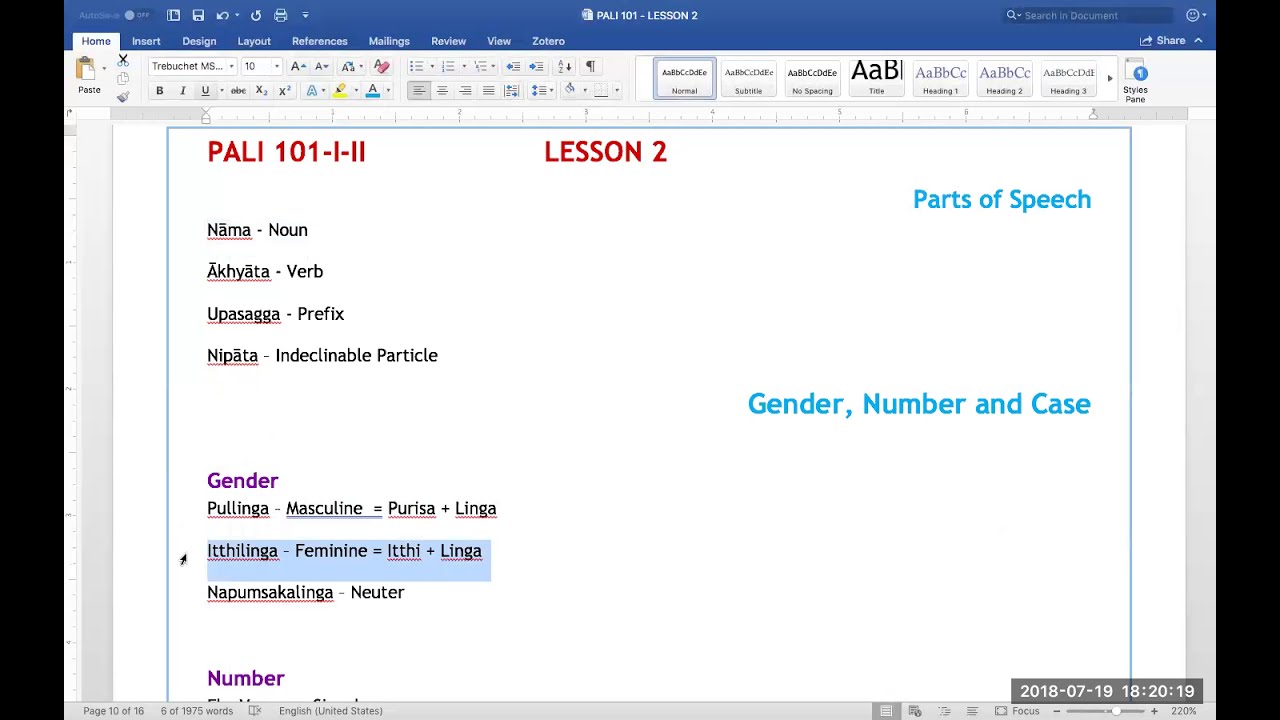Click the Save icon in title bar
Viewport: 1280px width, 720px height.
point(198,15)
